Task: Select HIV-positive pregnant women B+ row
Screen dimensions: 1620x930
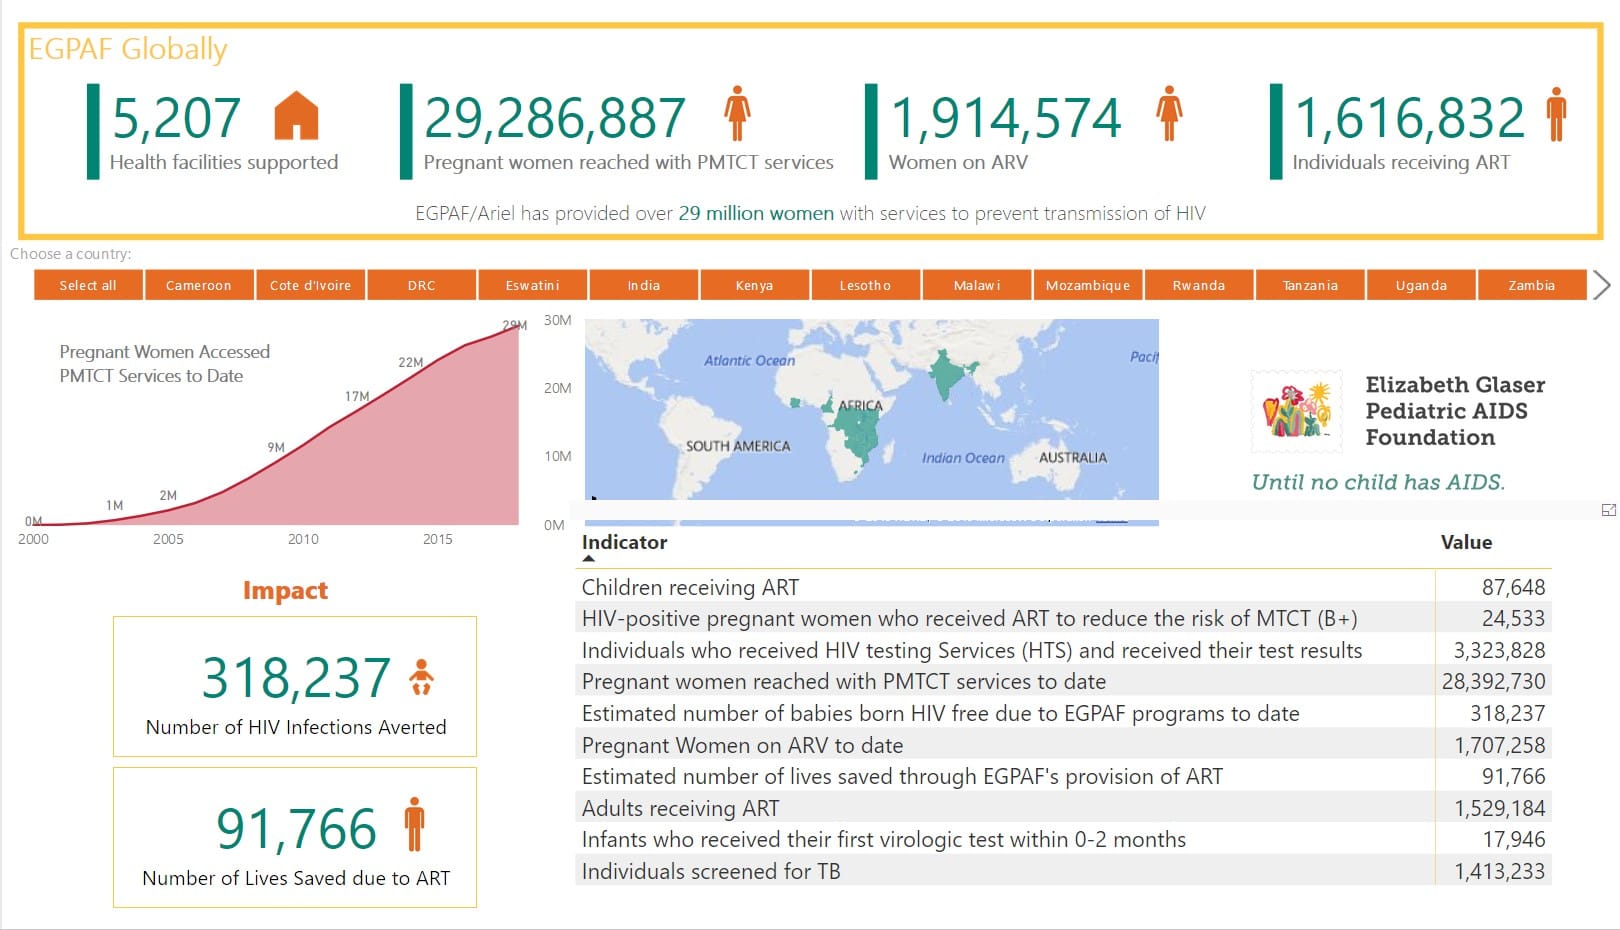Action: coord(1063,618)
